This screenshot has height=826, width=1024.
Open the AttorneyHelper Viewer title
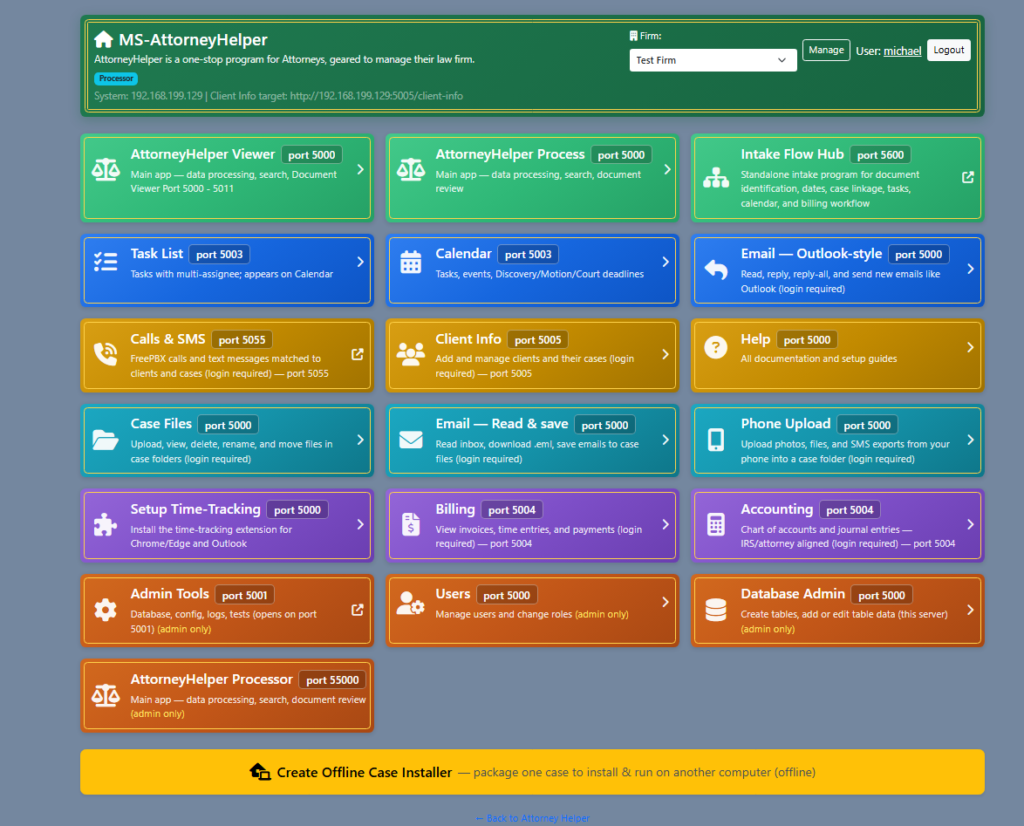click(x=202, y=155)
